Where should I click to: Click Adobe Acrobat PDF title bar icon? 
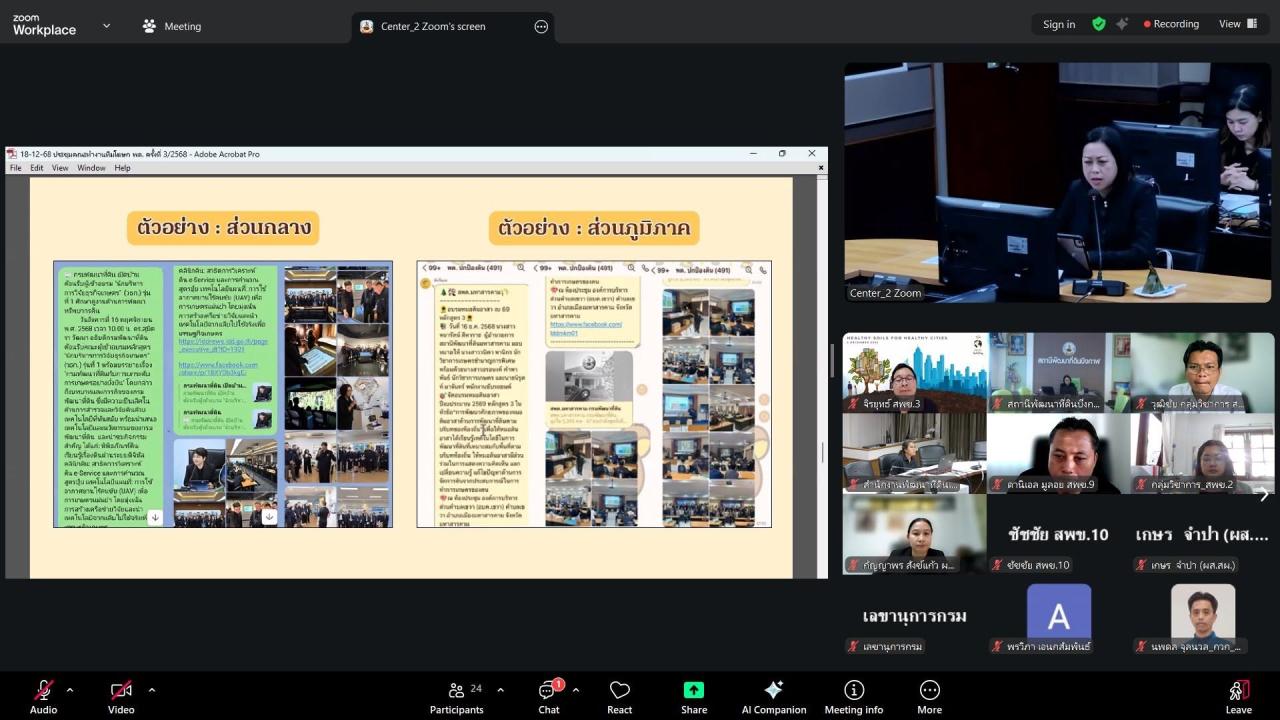click(x=12, y=154)
